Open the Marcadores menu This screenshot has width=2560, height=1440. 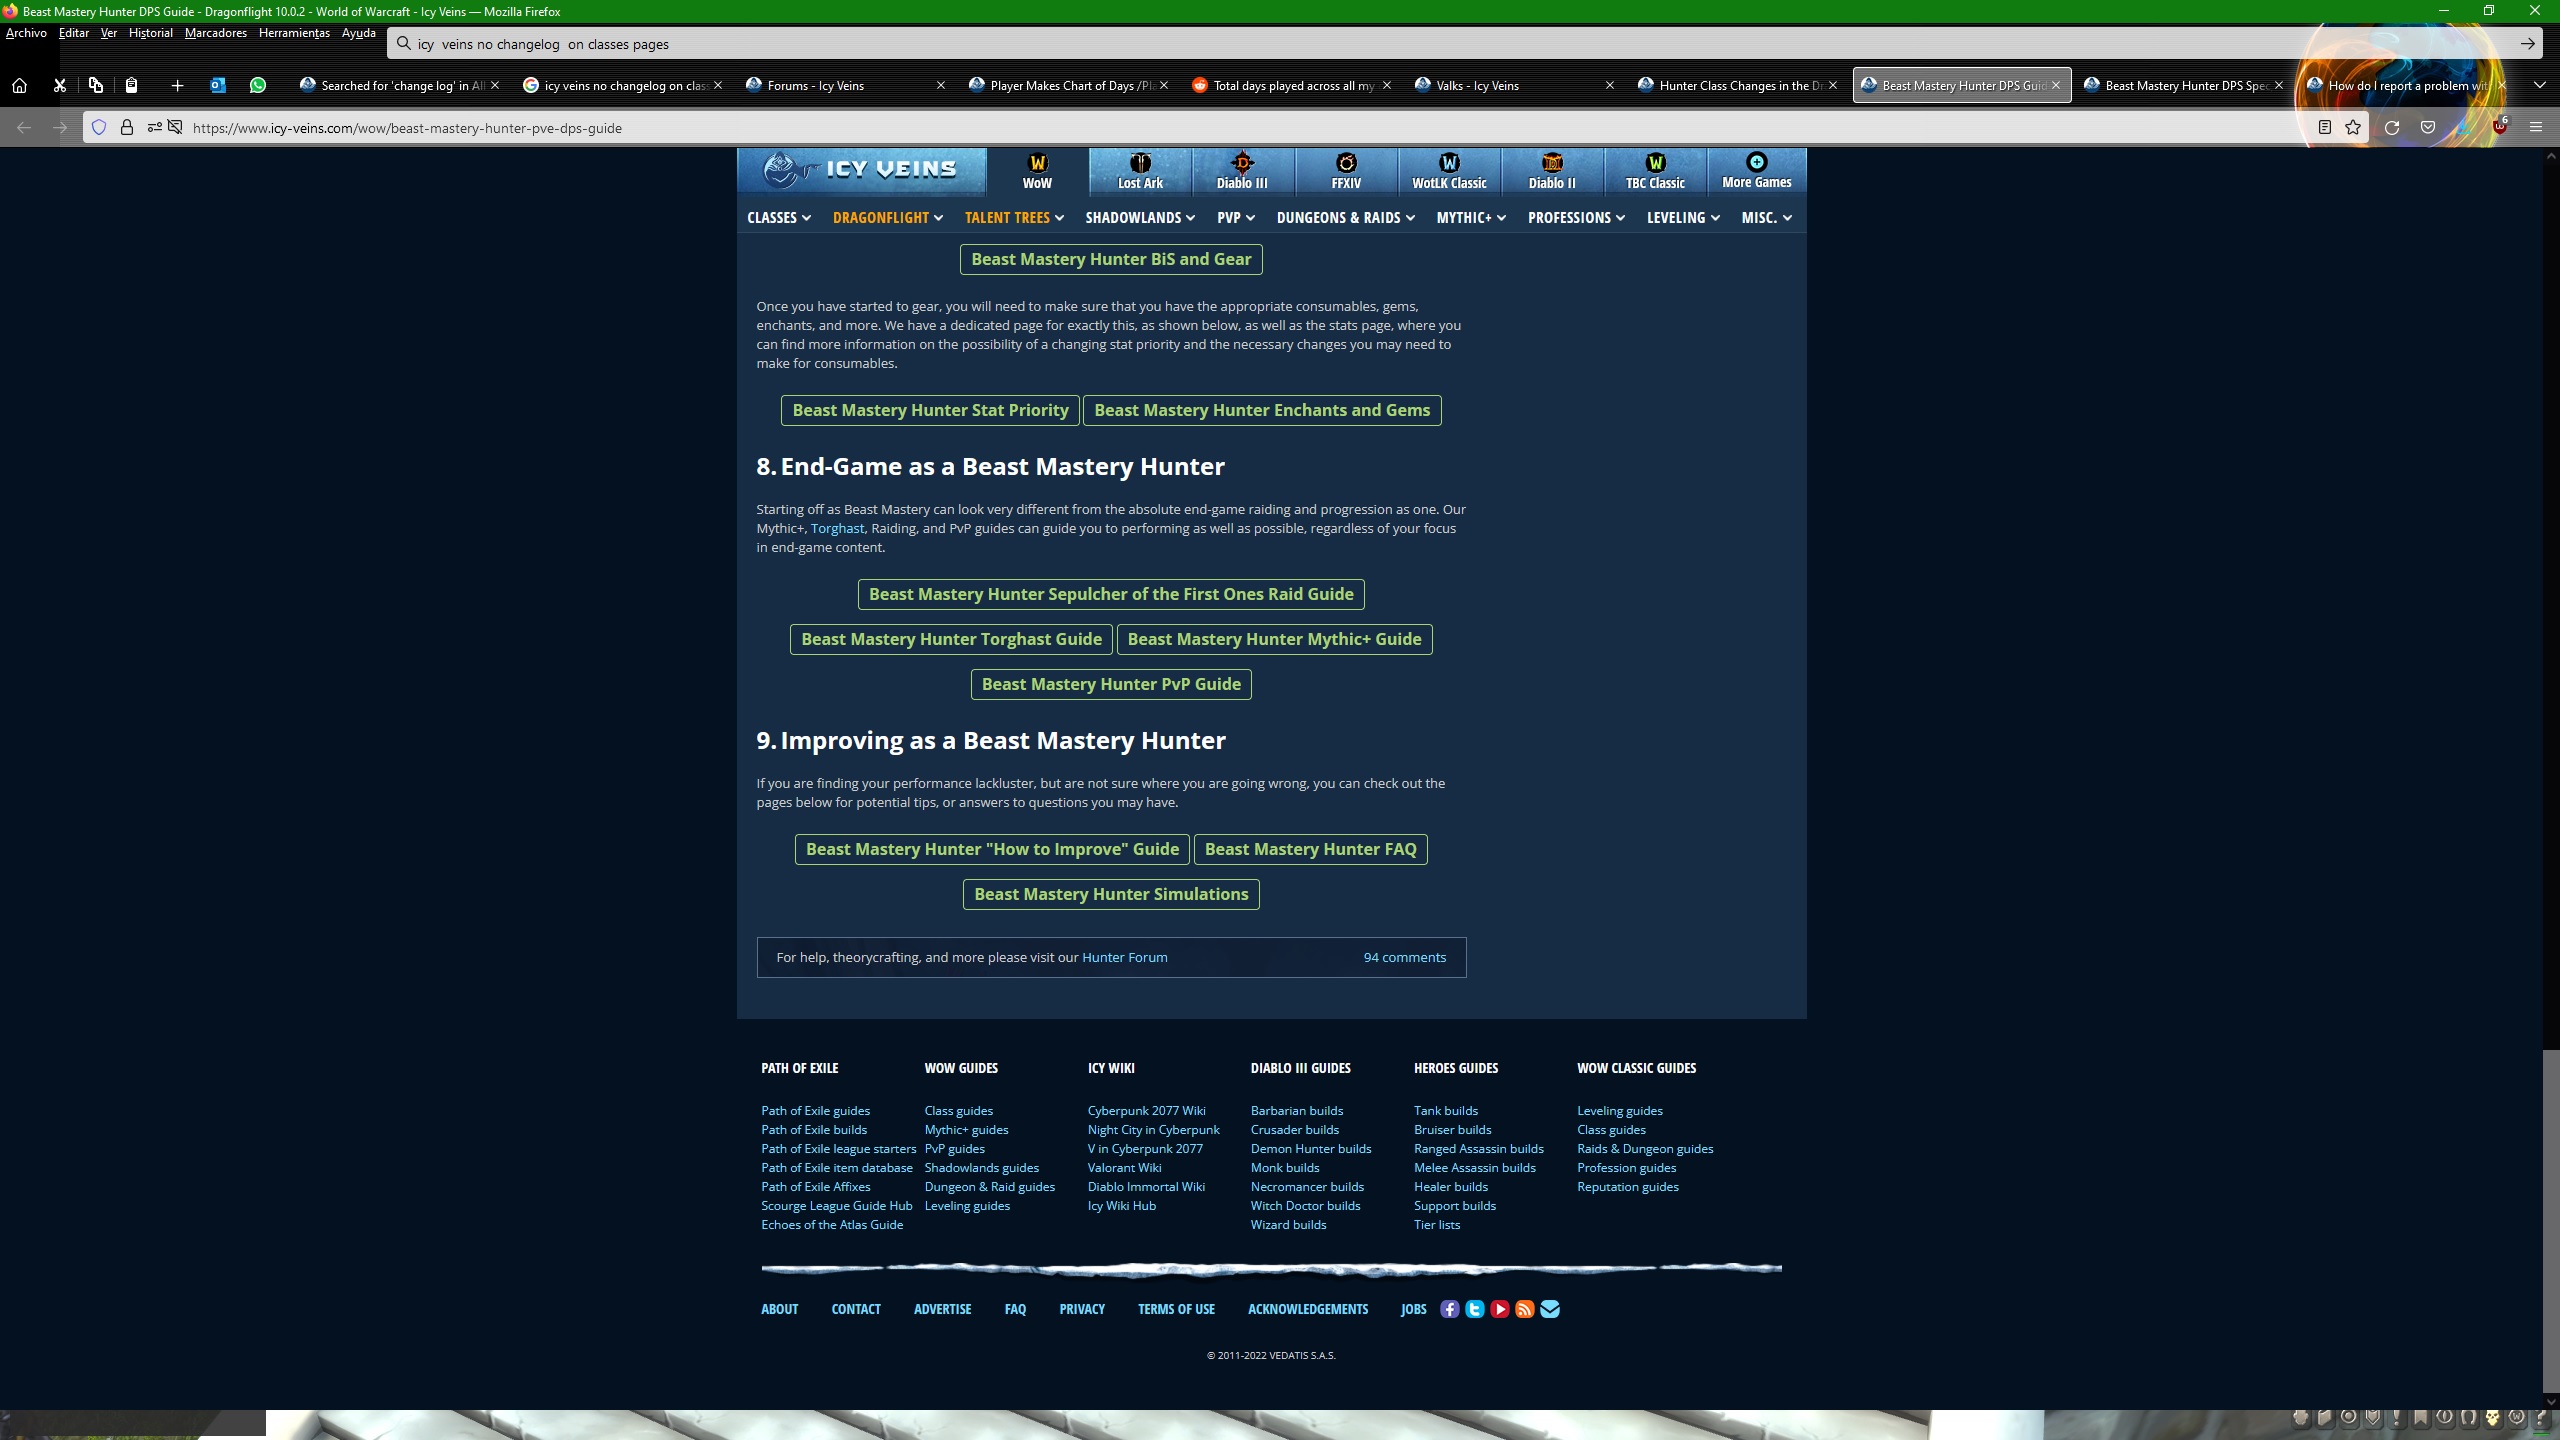pos(216,33)
